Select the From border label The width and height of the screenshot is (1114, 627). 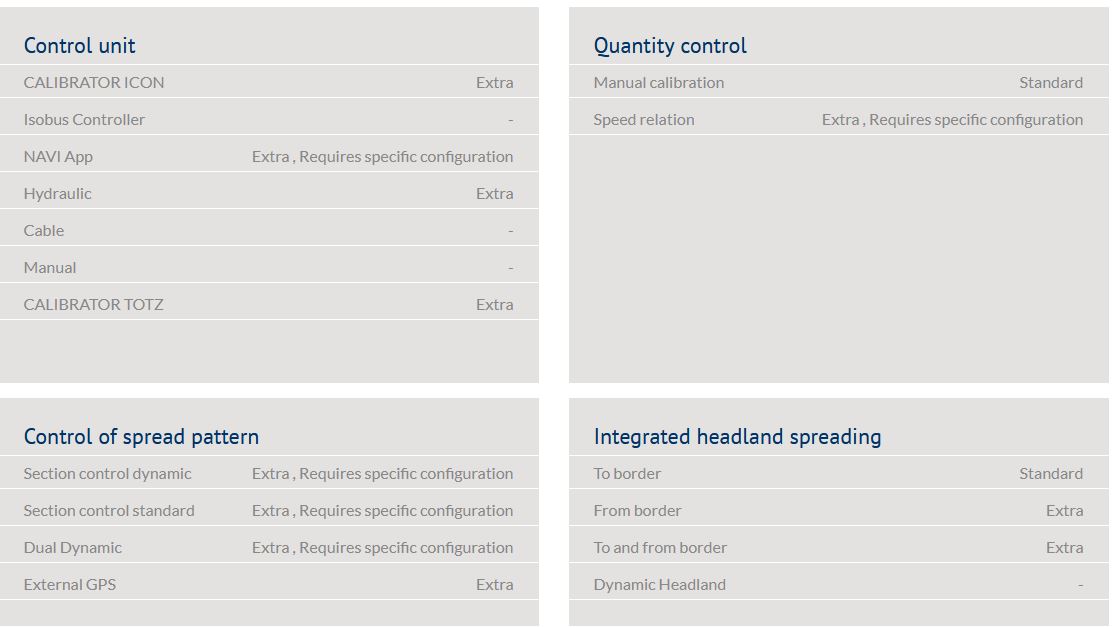coord(637,511)
